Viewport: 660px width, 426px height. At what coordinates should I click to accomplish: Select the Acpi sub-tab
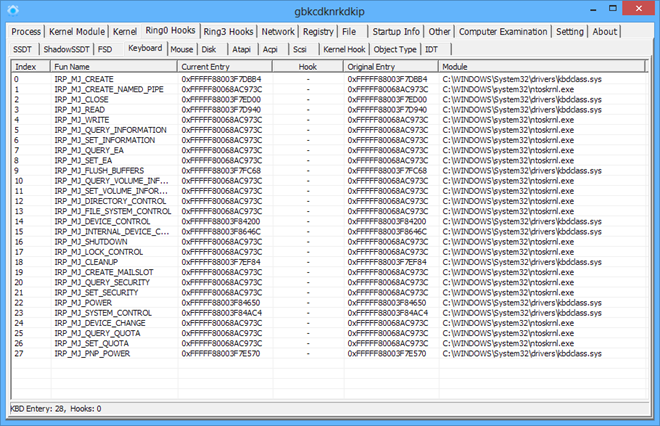click(270, 50)
